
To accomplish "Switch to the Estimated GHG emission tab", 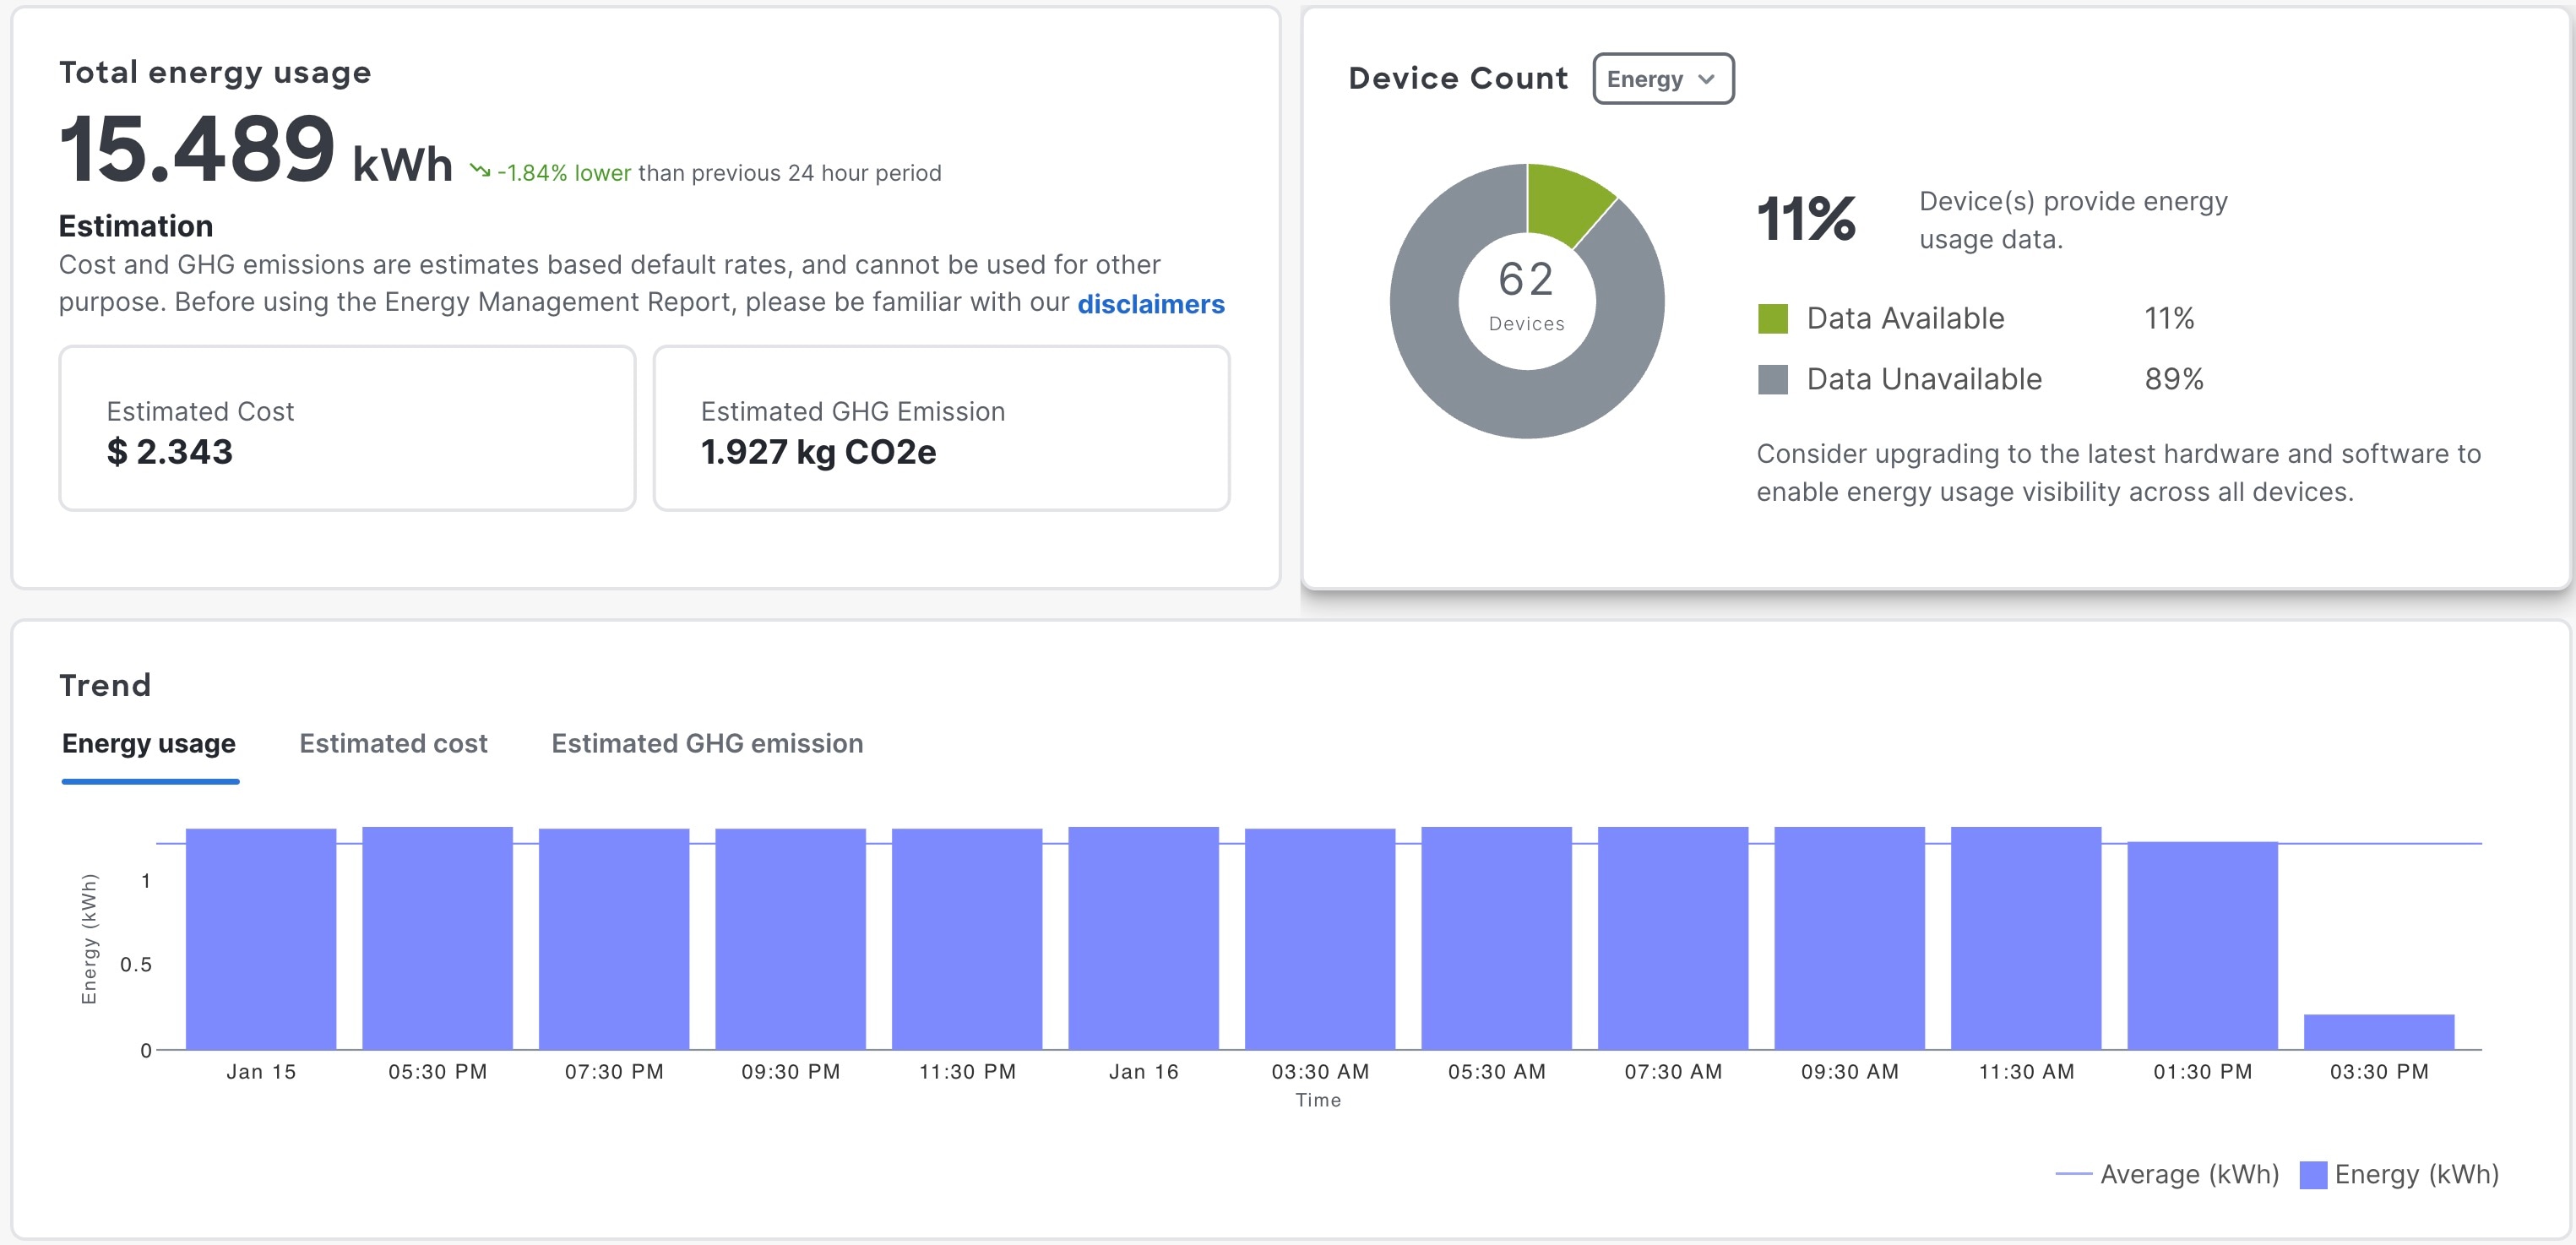I will (707, 743).
